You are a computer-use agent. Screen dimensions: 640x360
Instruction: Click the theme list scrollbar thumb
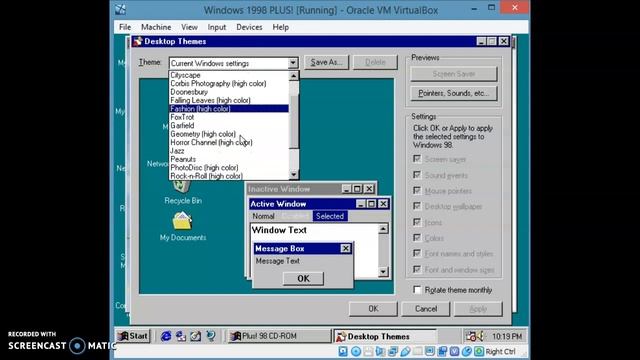tap(293, 121)
